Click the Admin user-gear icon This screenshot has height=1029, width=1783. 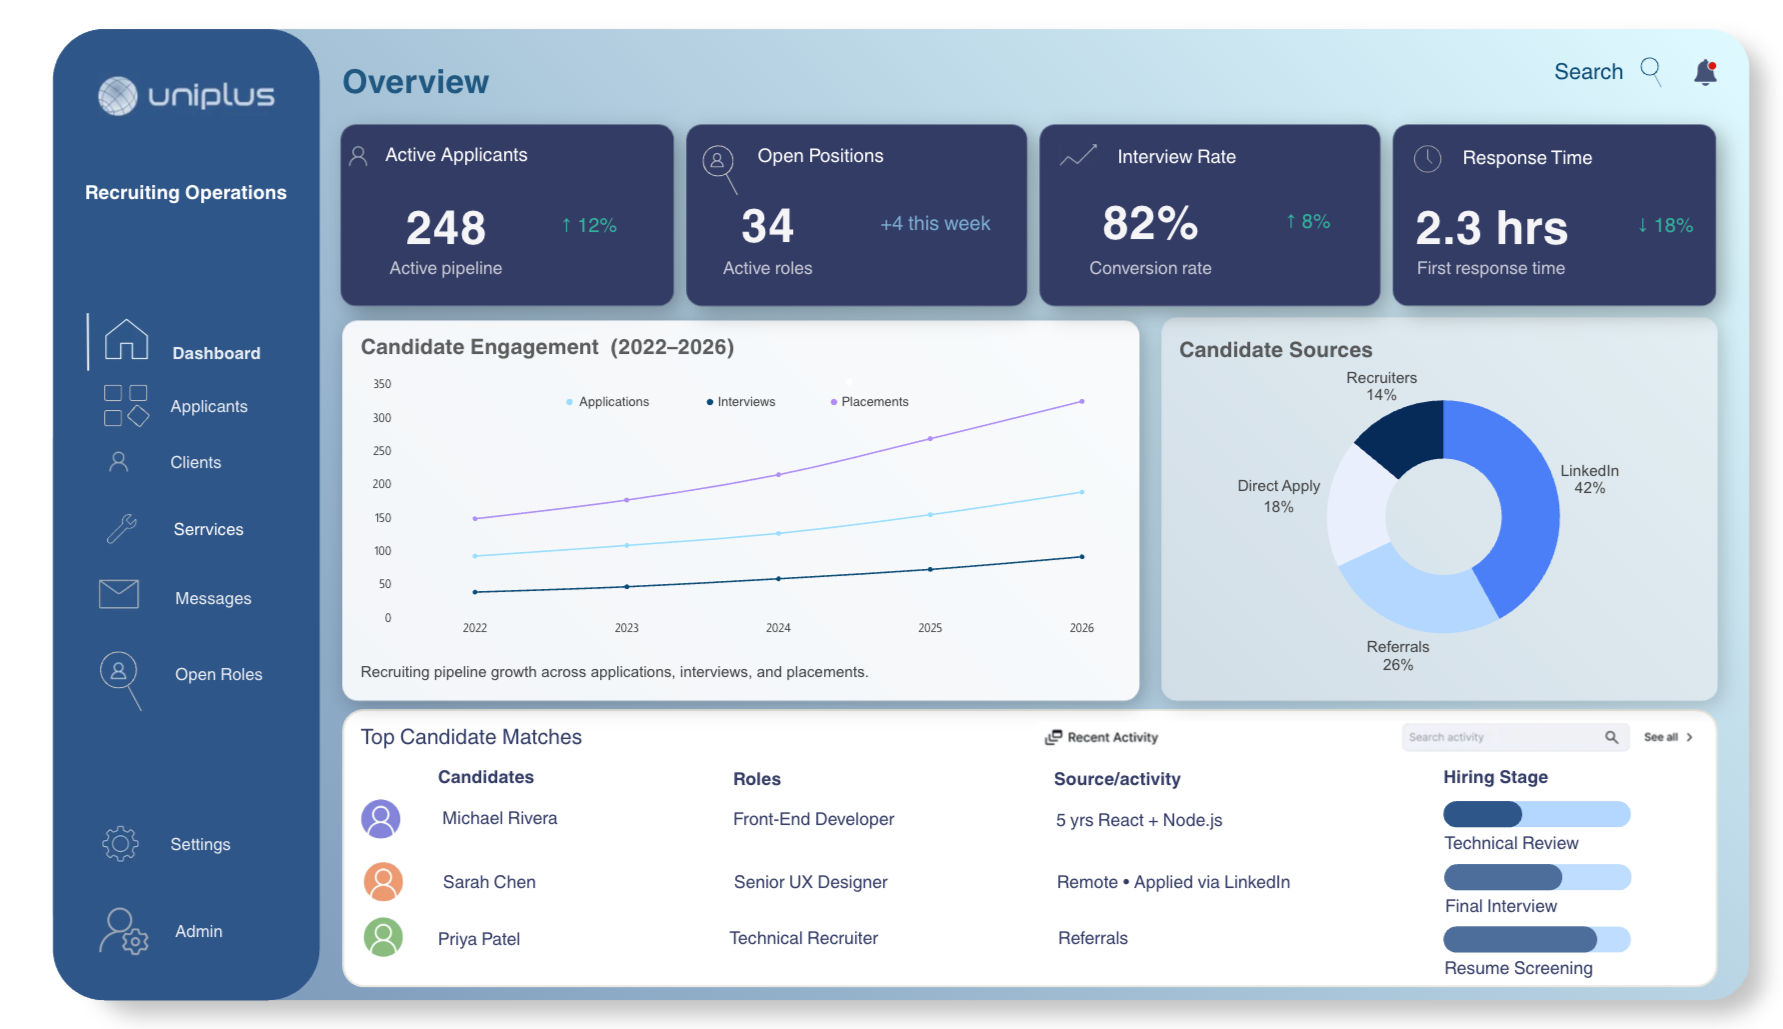[123, 931]
